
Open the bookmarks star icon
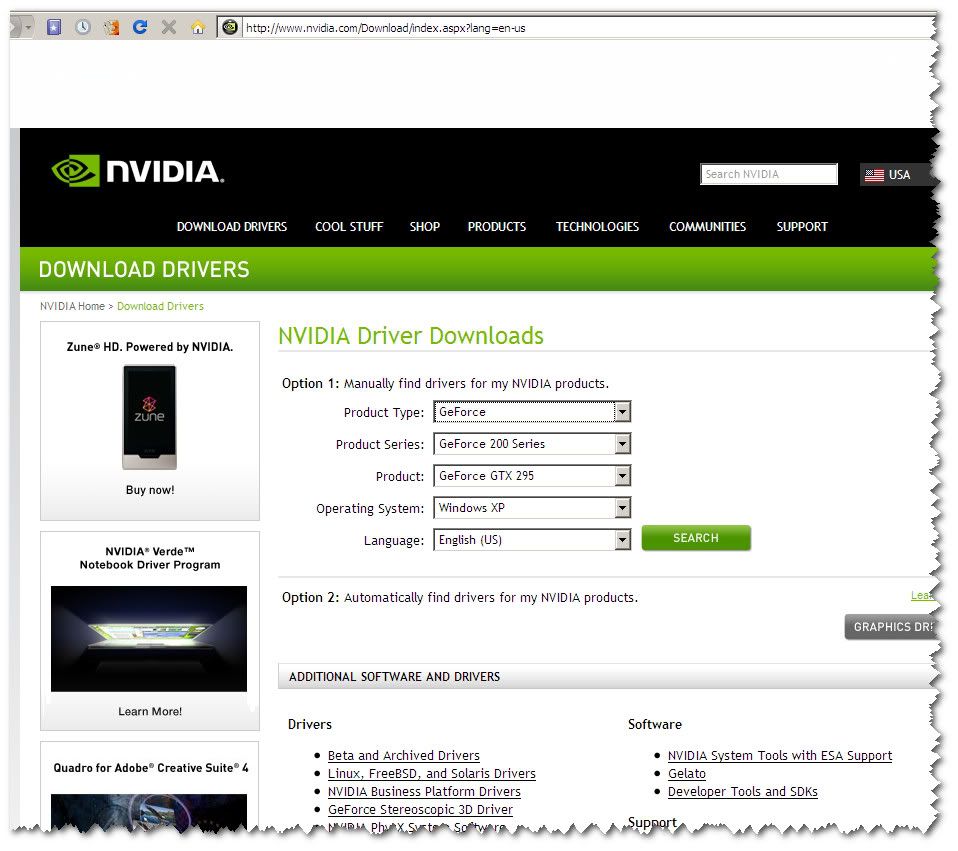pyautogui.click(x=54, y=27)
